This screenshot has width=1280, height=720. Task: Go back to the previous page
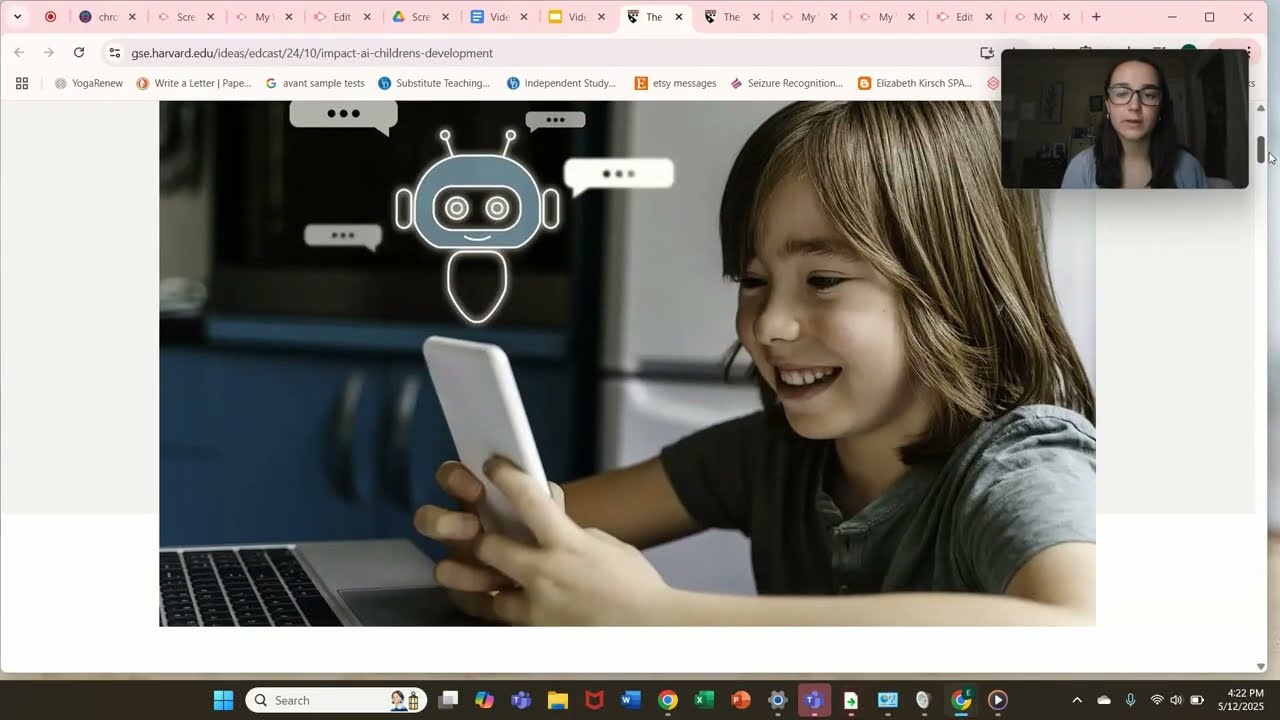(19, 52)
